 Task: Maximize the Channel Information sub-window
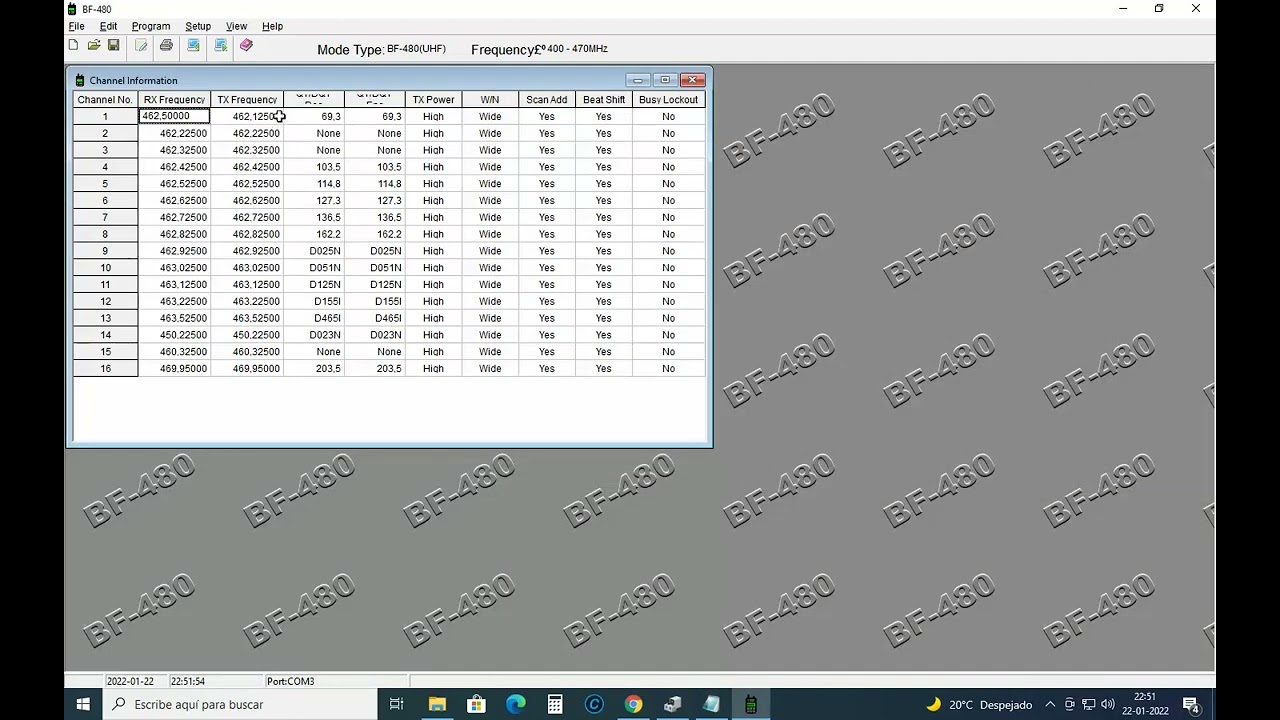click(x=665, y=80)
